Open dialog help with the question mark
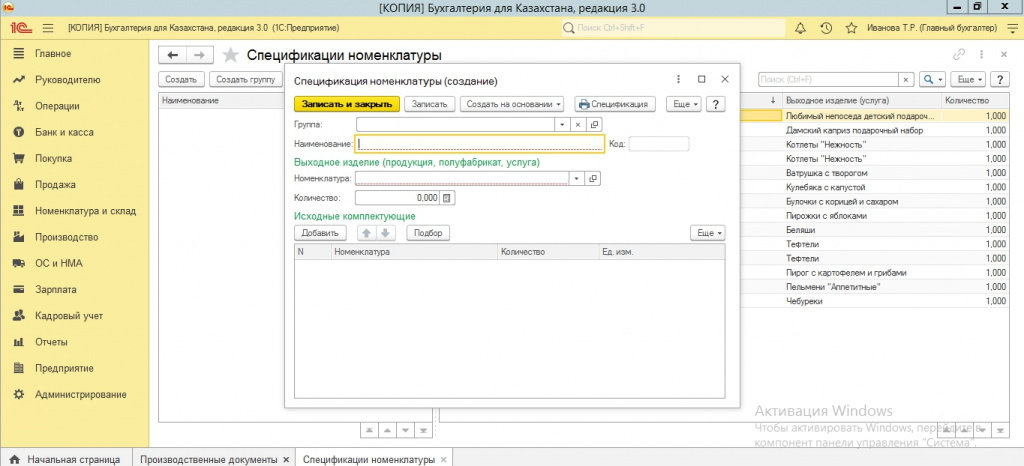Screen dimensions: 1024x466 point(716,104)
